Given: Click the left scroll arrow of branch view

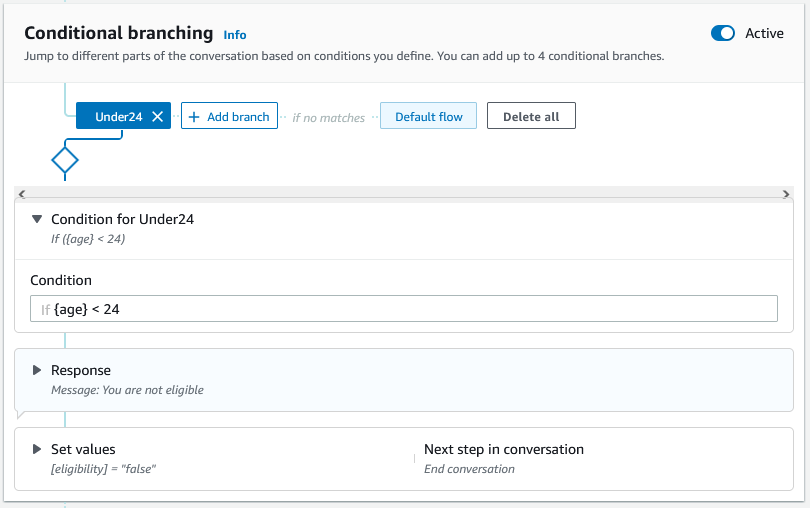Looking at the screenshot, I should point(22,194).
